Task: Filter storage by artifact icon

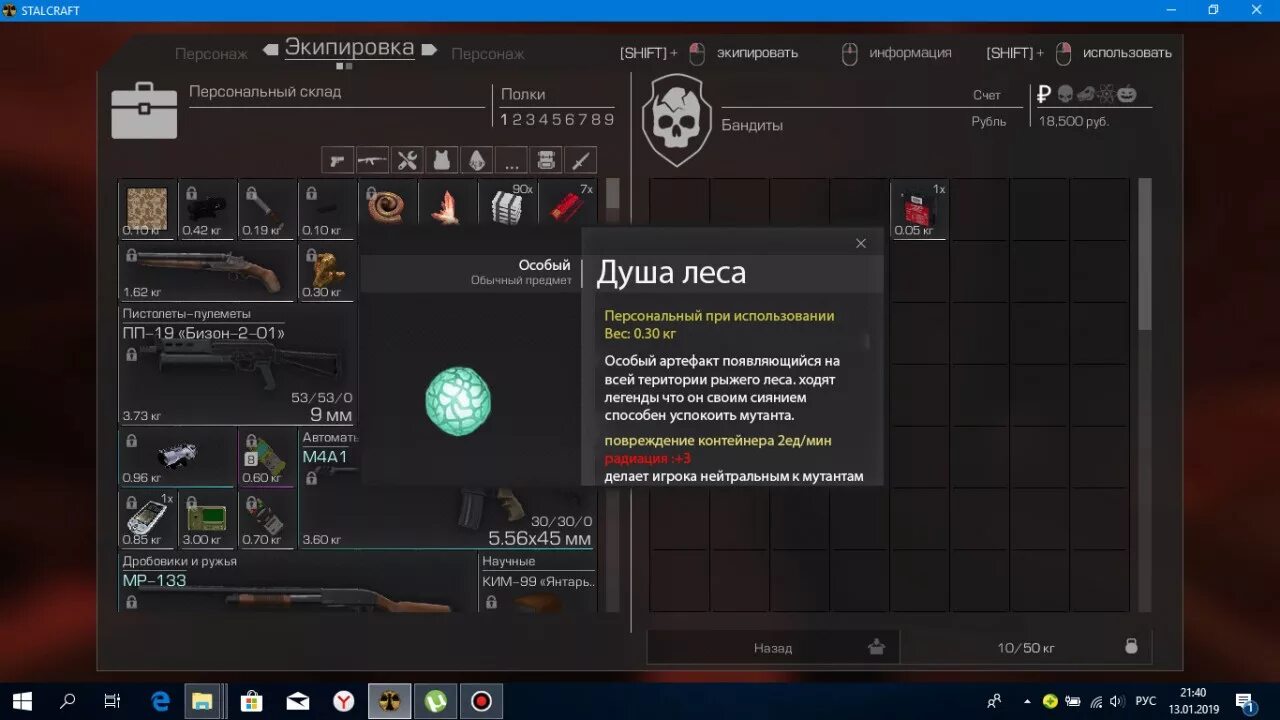Action: click(476, 160)
